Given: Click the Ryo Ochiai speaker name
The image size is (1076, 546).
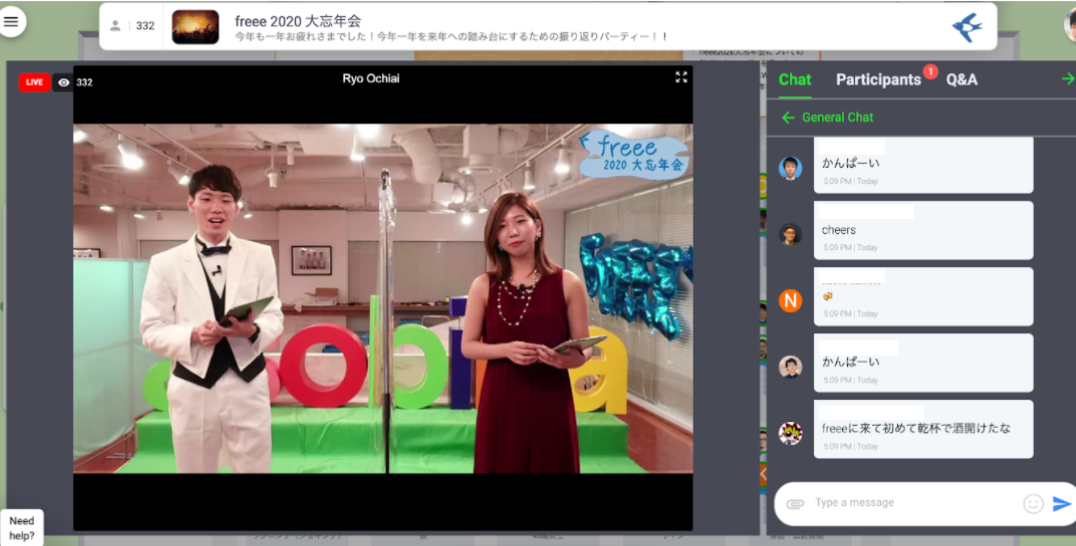Looking at the screenshot, I should click(x=371, y=79).
